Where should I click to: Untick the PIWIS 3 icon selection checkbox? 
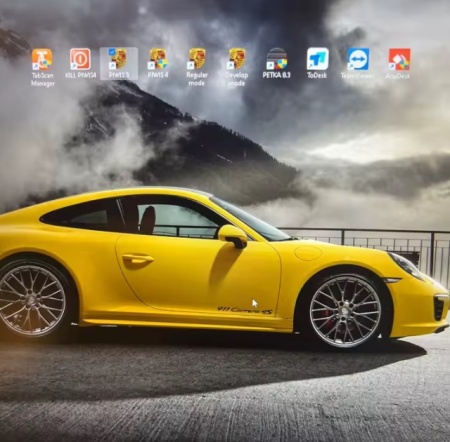pos(112,52)
